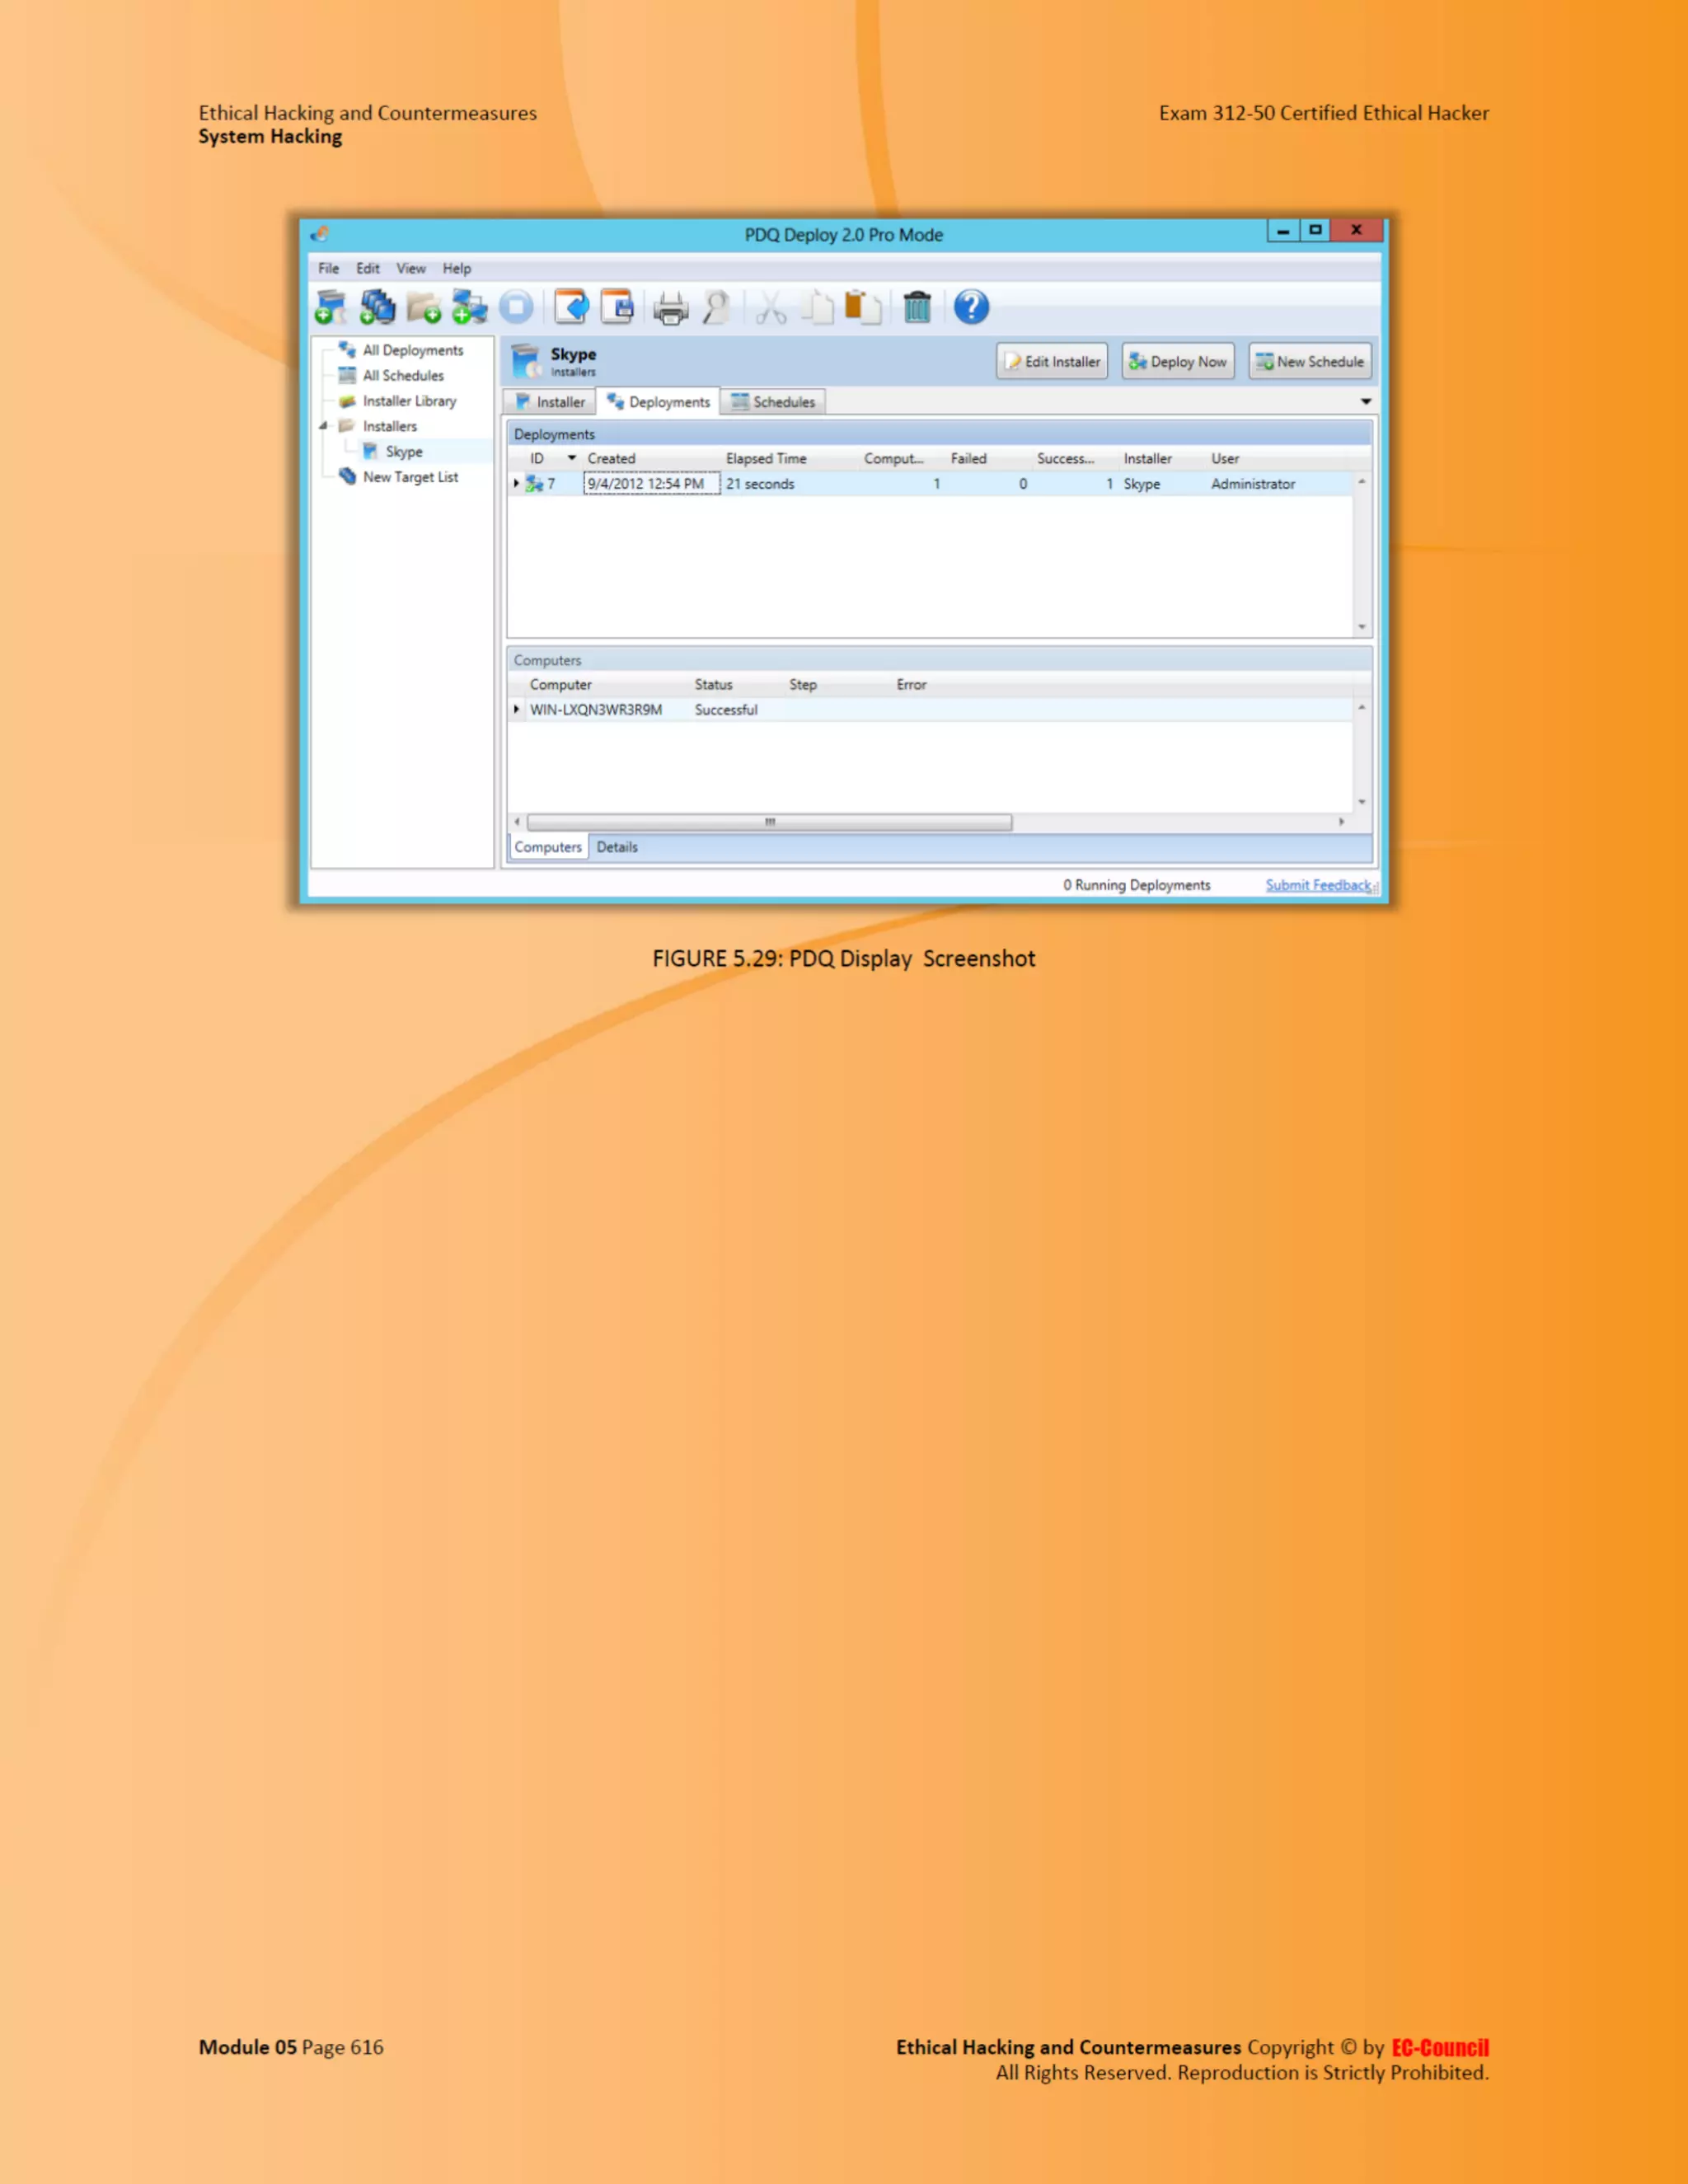Click the Import arrow toolbar icon
The image size is (1688, 2184).
click(x=571, y=307)
